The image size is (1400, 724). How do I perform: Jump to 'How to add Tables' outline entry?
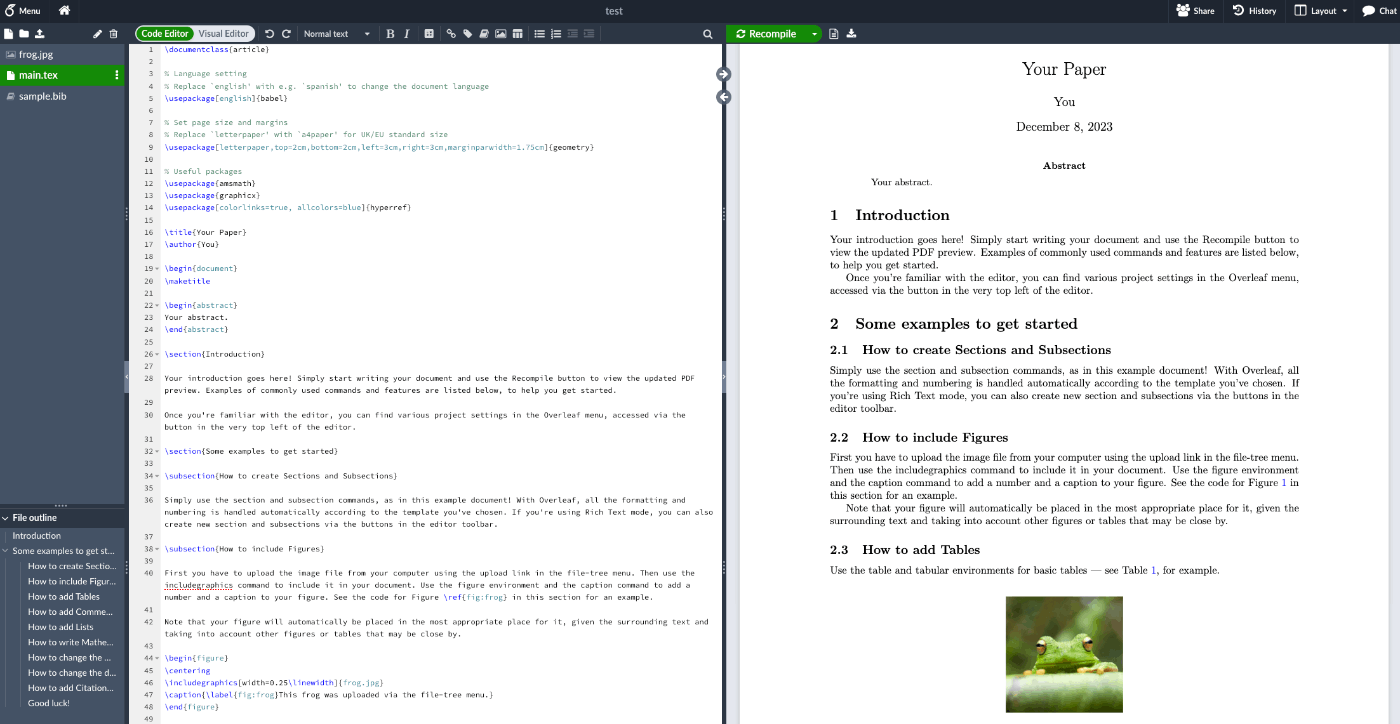[x=64, y=596]
